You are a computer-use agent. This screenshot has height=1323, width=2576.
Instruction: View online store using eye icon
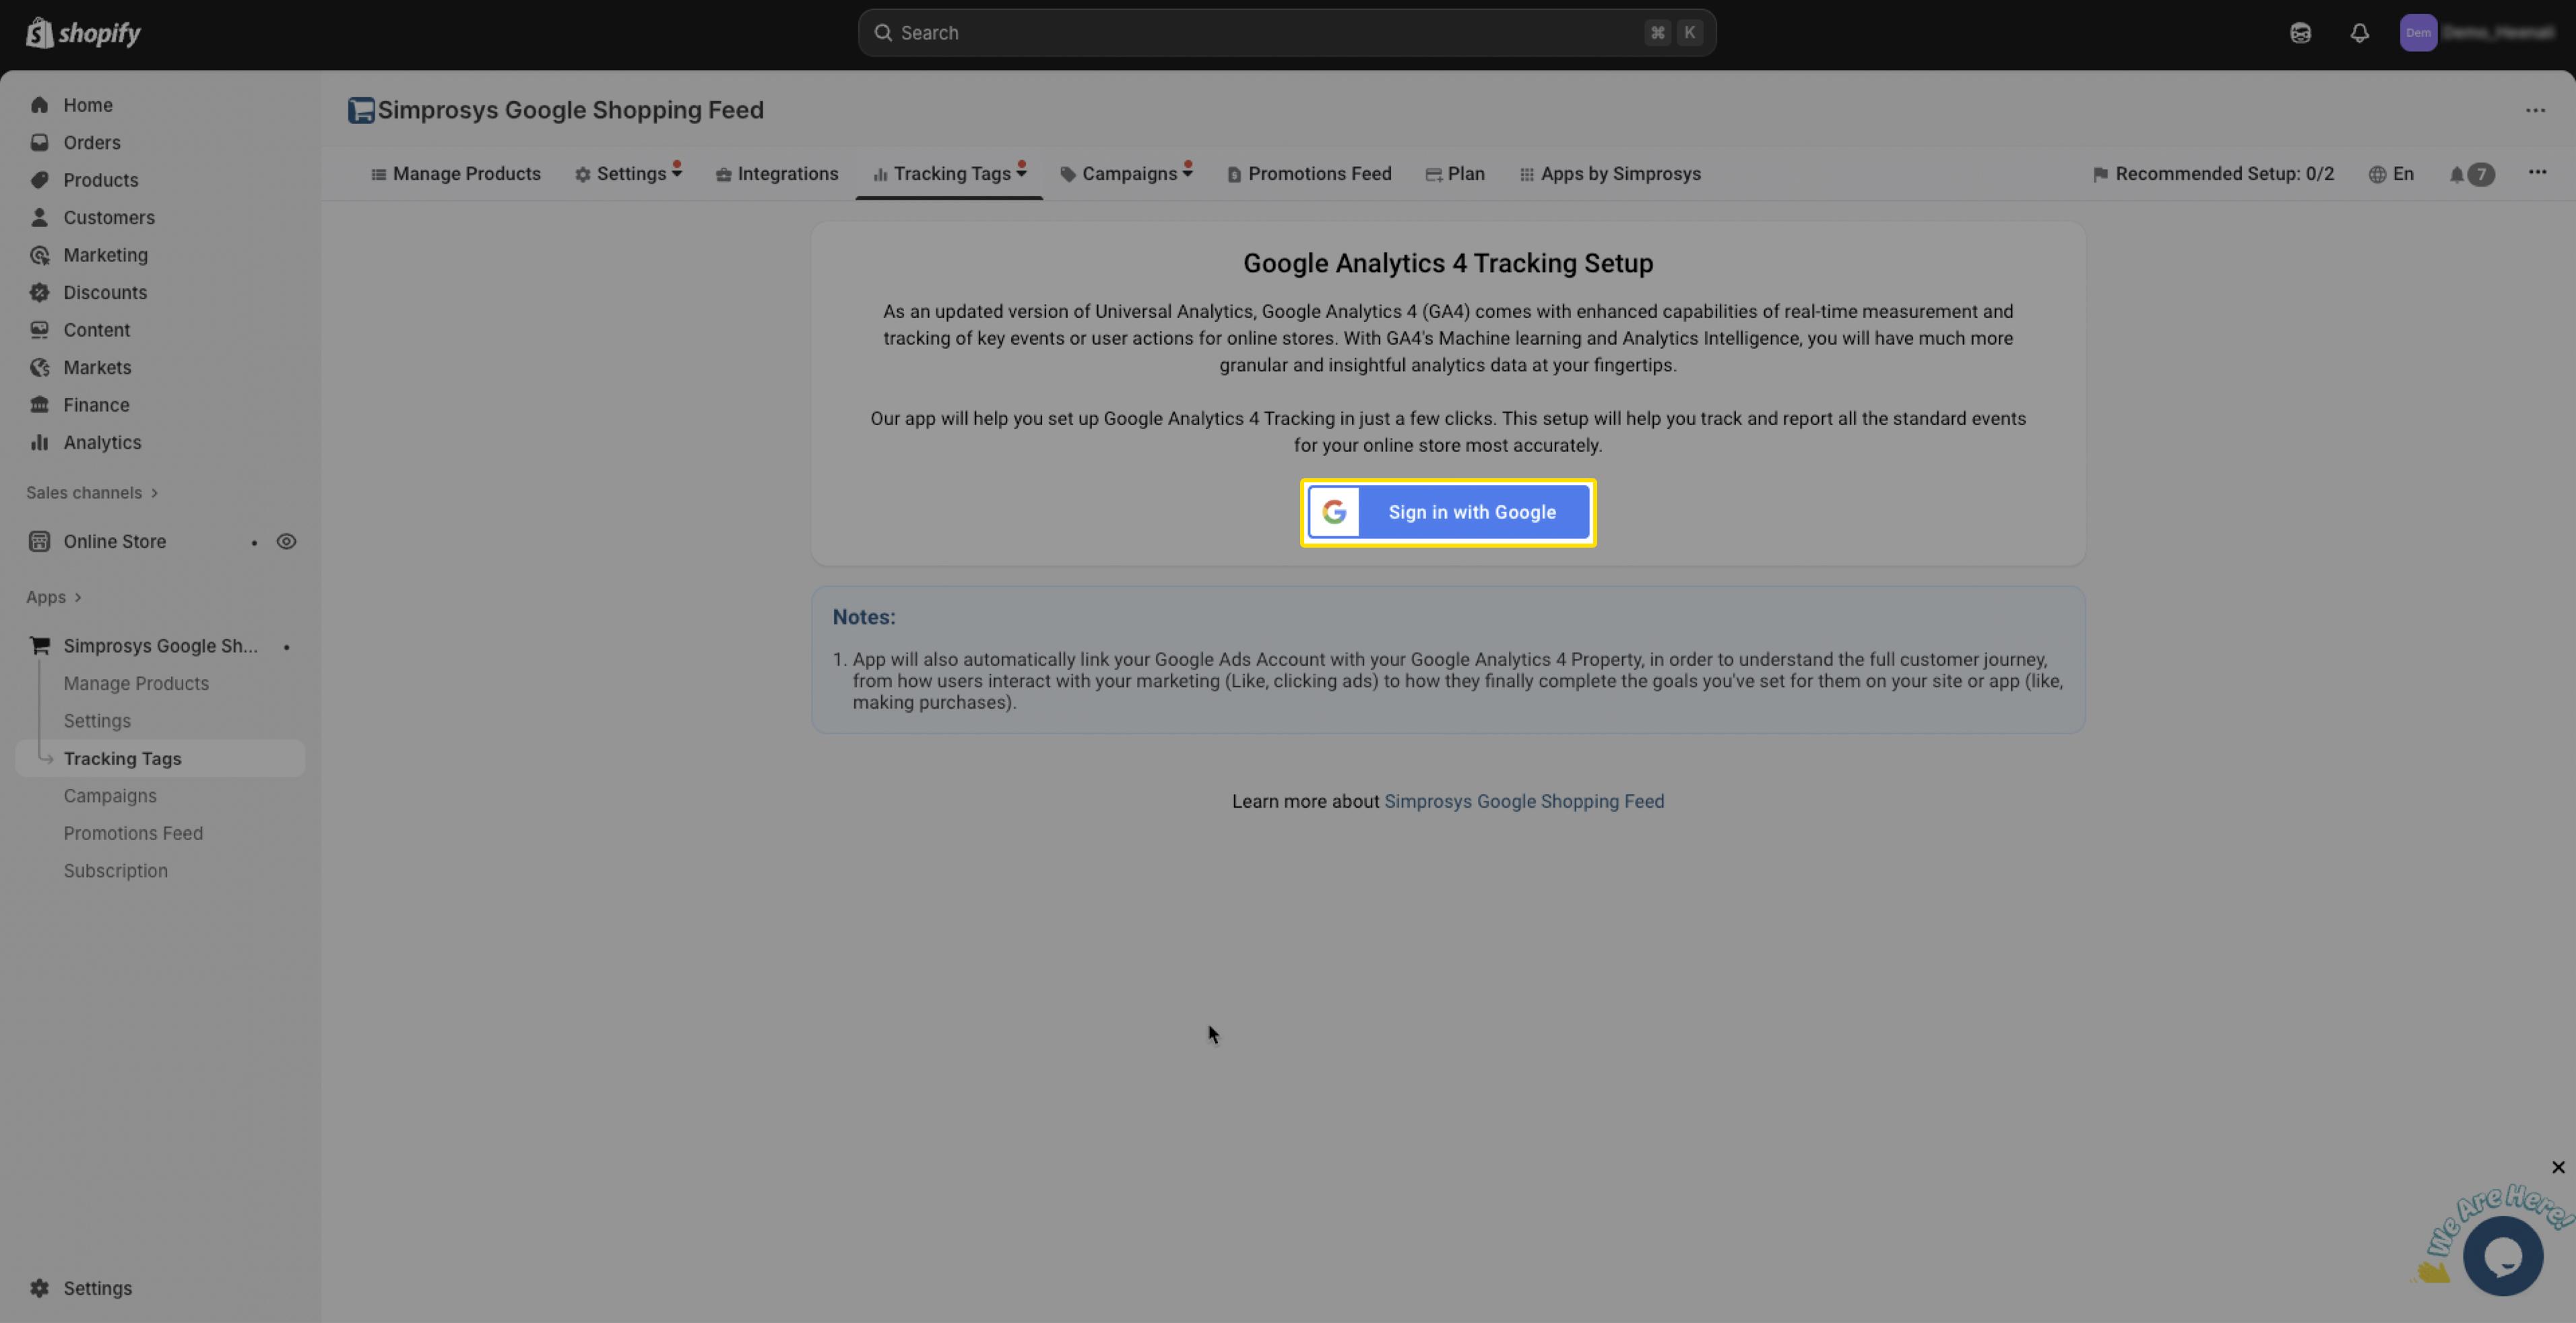286,541
